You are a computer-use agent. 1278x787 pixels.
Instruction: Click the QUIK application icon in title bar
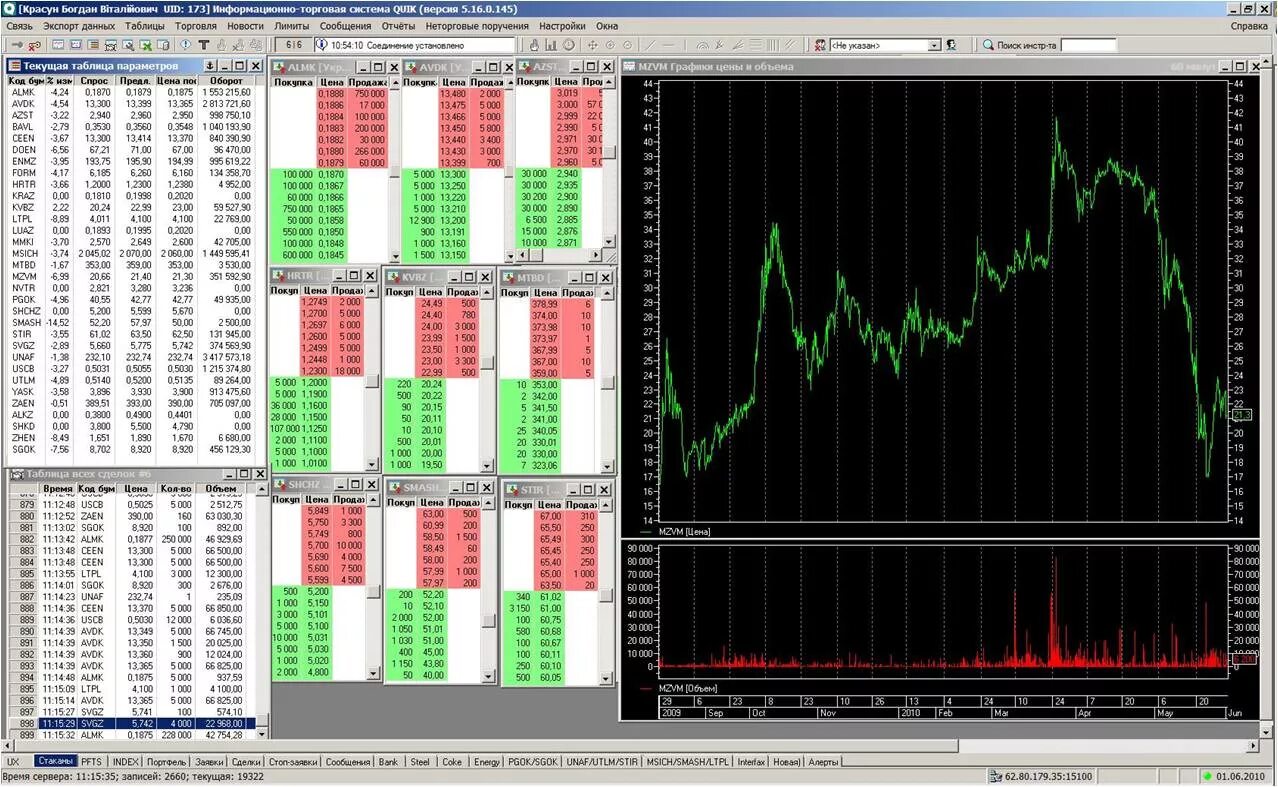pos(9,8)
